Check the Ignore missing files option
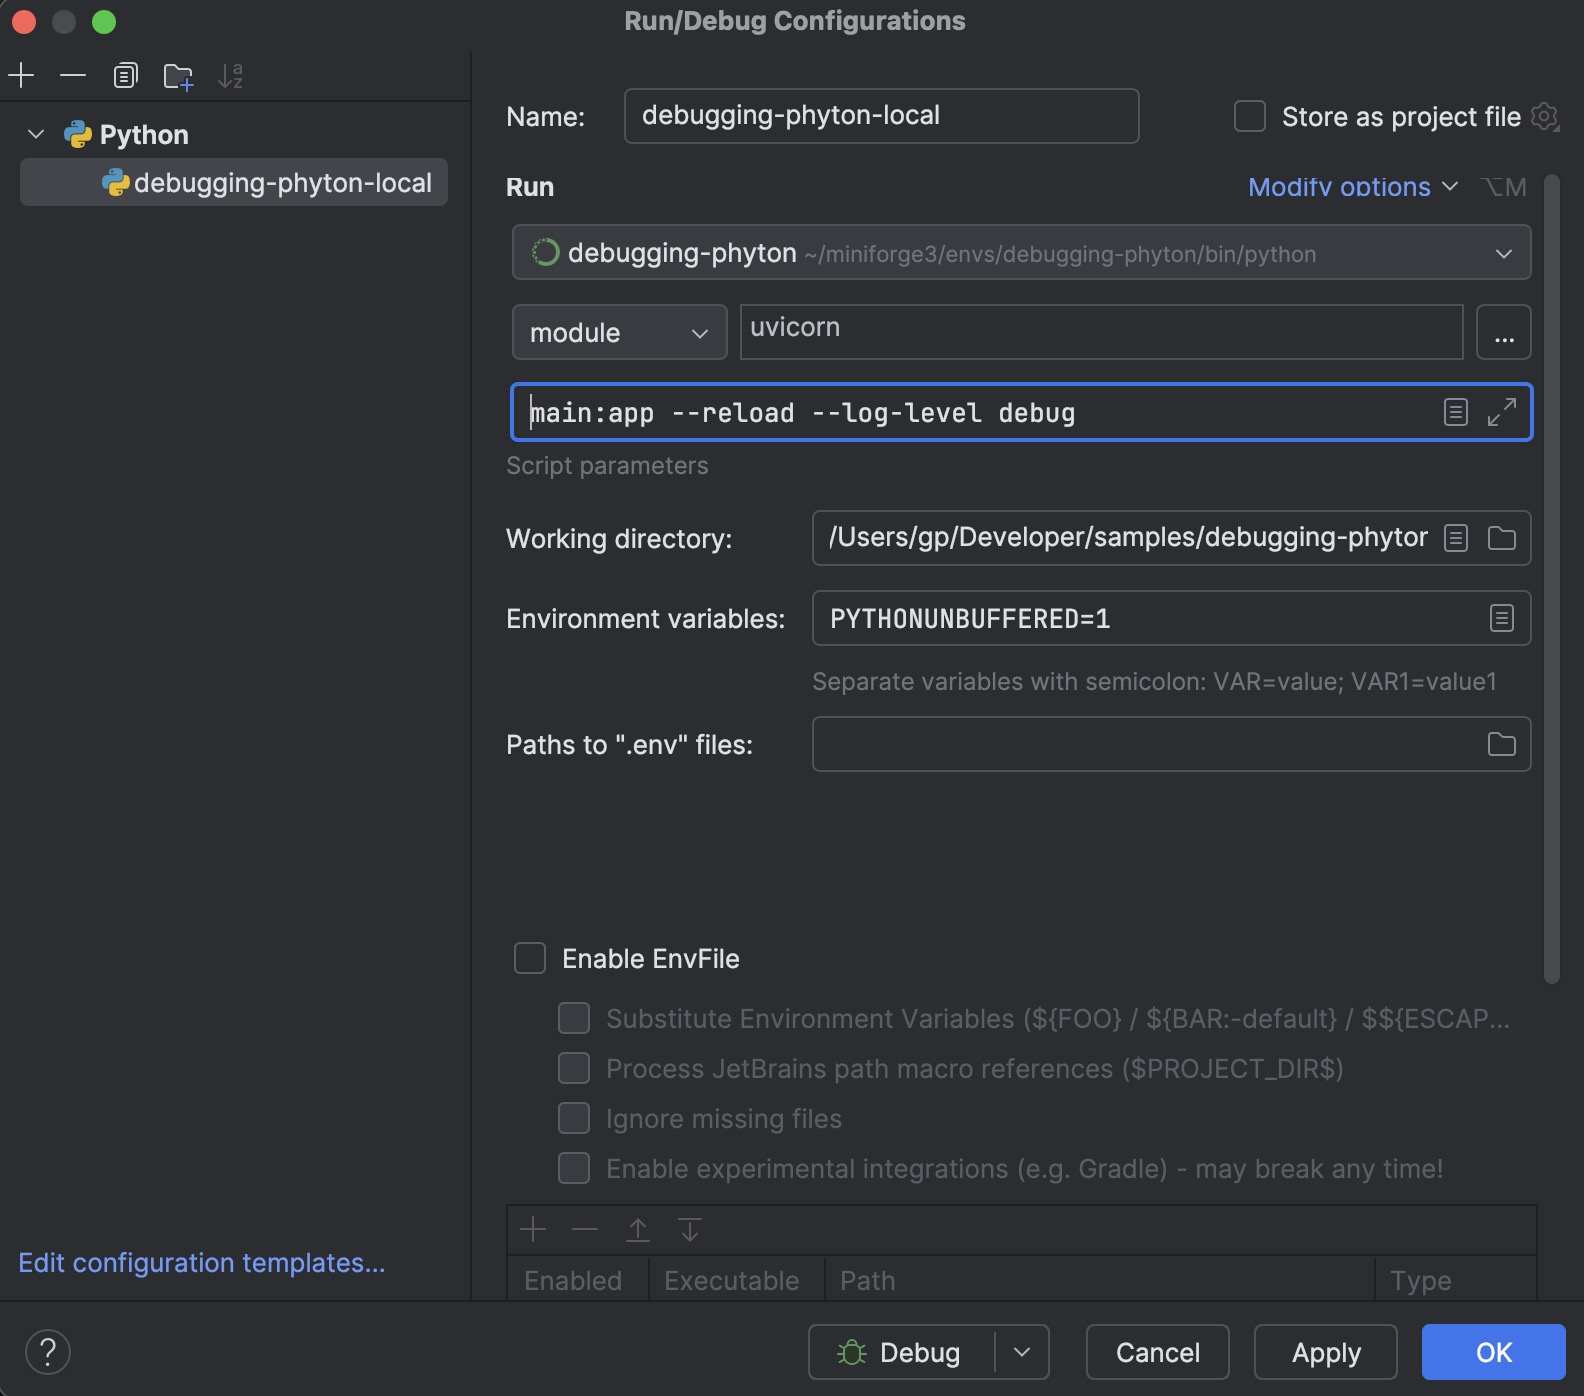Image resolution: width=1584 pixels, height=1396 pixels. click(574, 1118)
